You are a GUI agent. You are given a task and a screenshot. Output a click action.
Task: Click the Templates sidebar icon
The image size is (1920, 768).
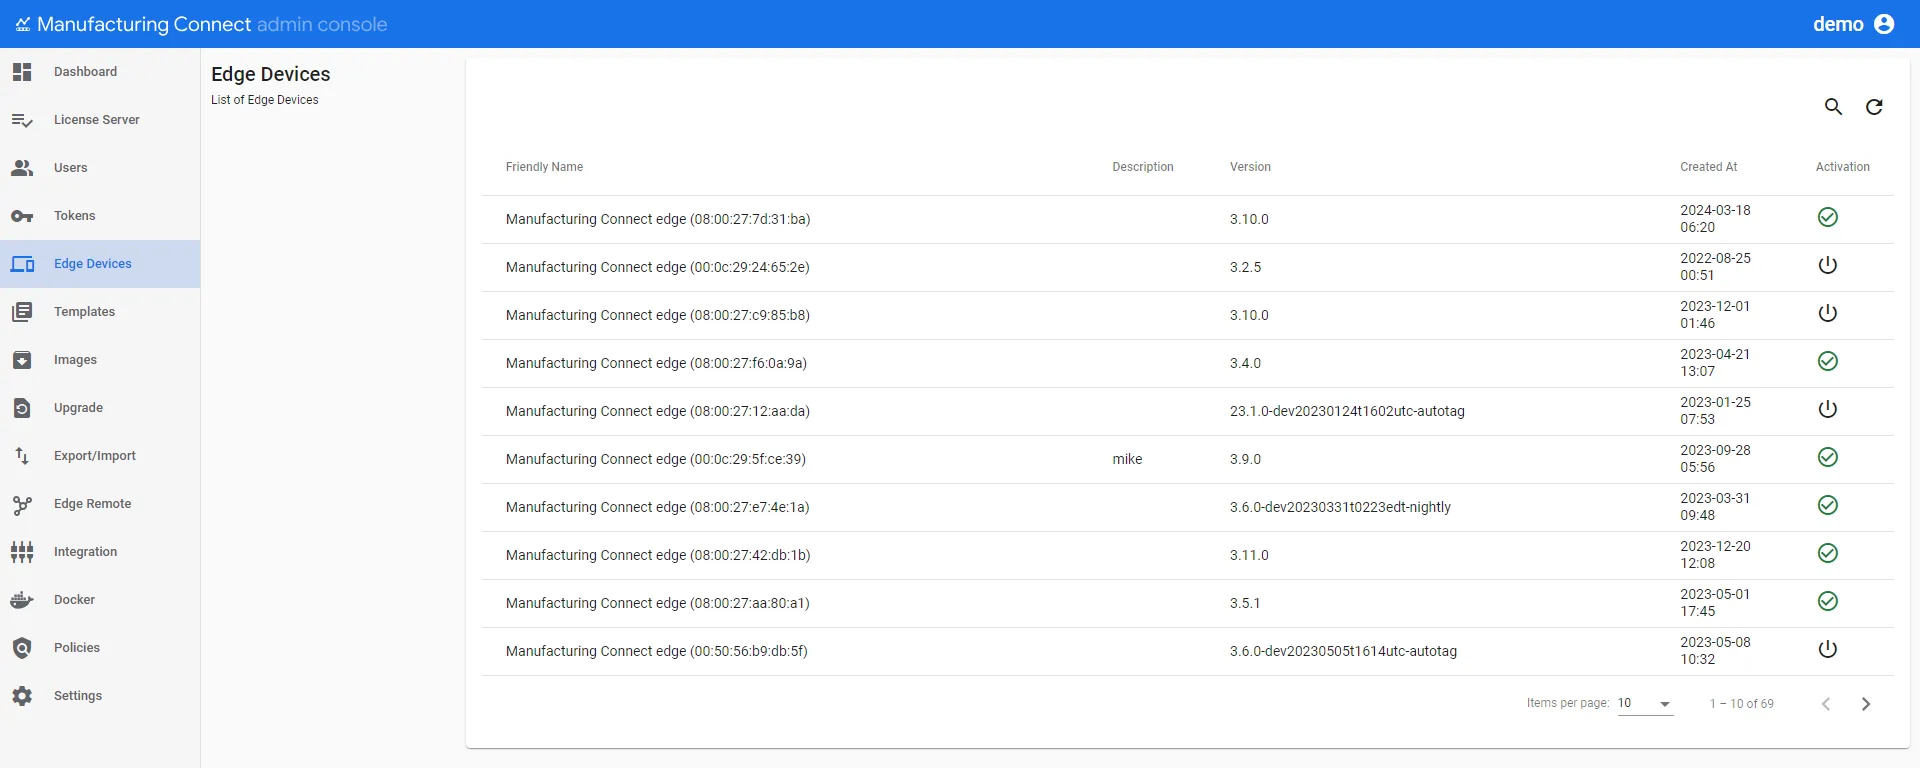pos(22,312)
